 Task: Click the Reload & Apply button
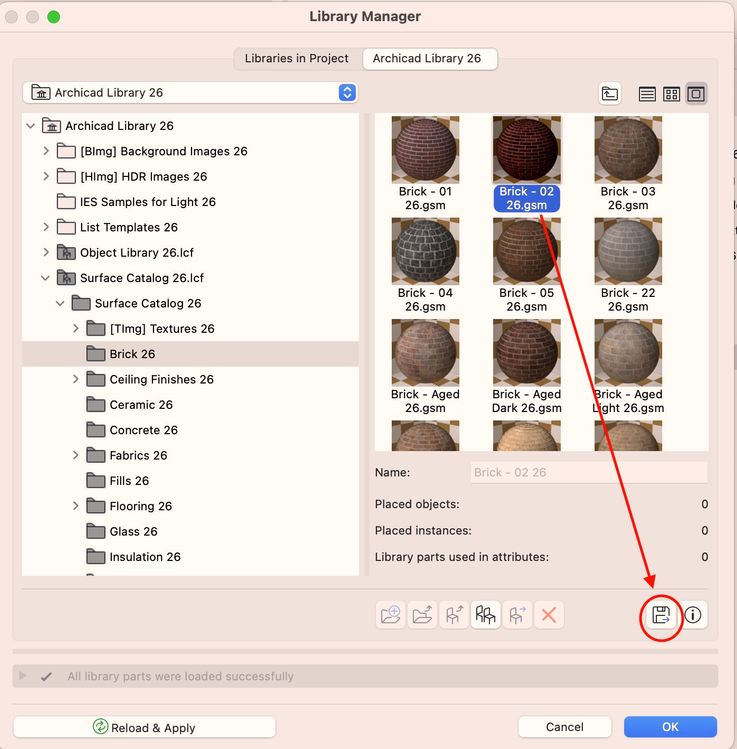[144, 727]
